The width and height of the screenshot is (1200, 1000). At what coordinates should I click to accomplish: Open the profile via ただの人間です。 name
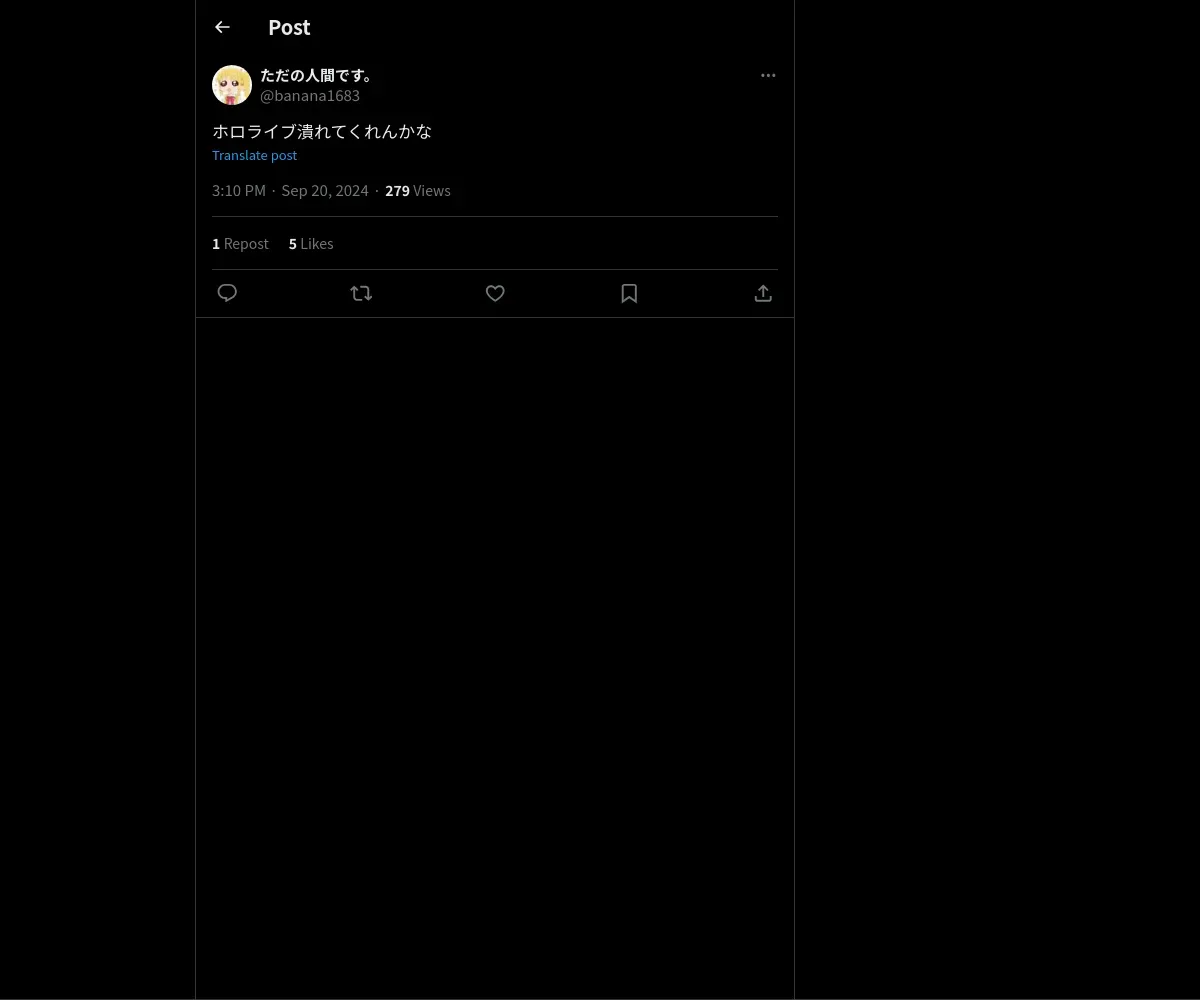click(x=317, y=75)
